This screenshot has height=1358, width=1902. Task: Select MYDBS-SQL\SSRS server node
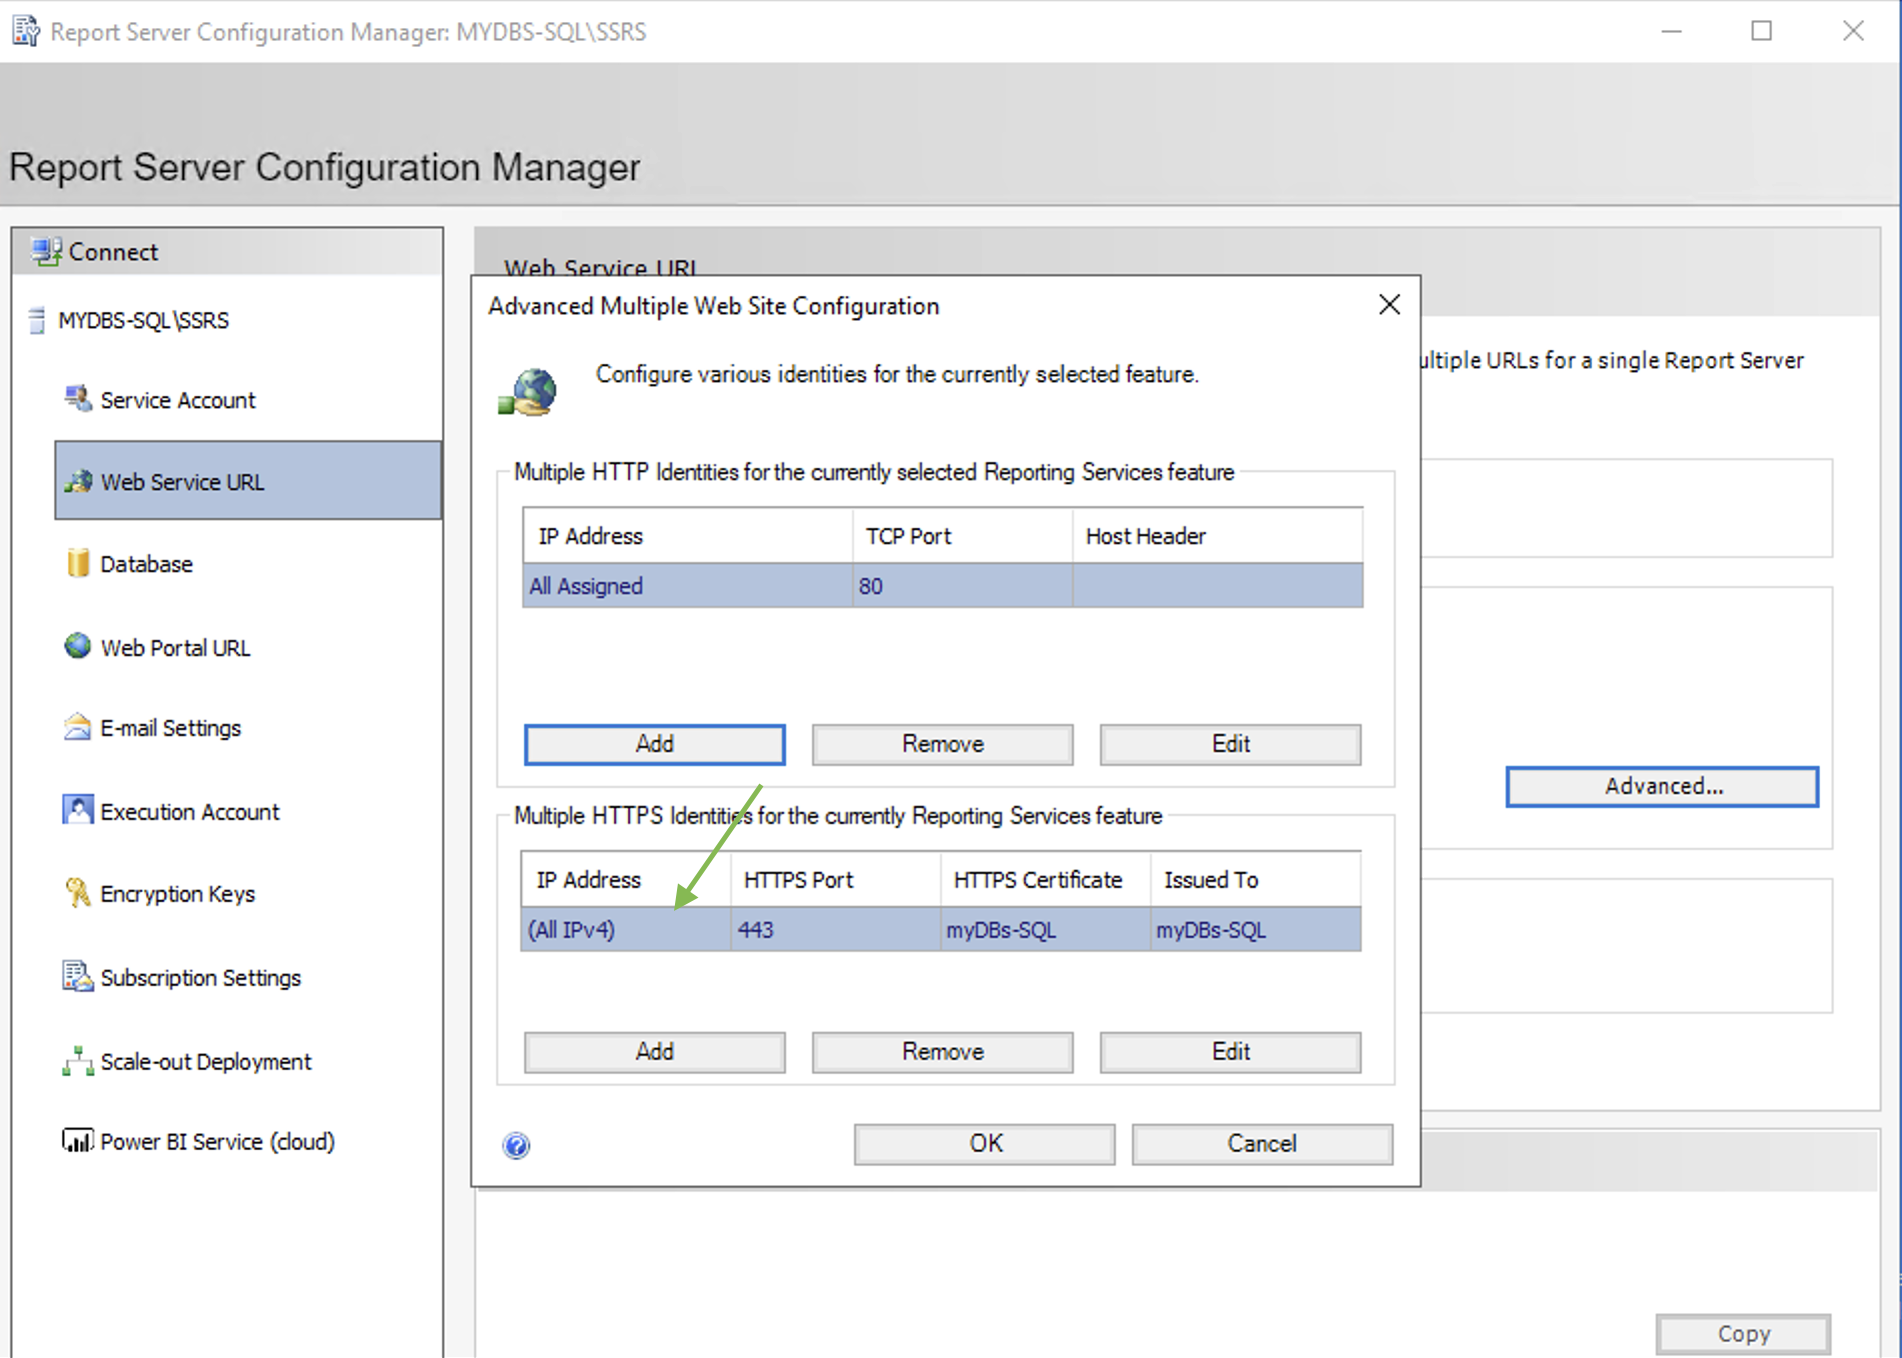[x=143, y=320]
